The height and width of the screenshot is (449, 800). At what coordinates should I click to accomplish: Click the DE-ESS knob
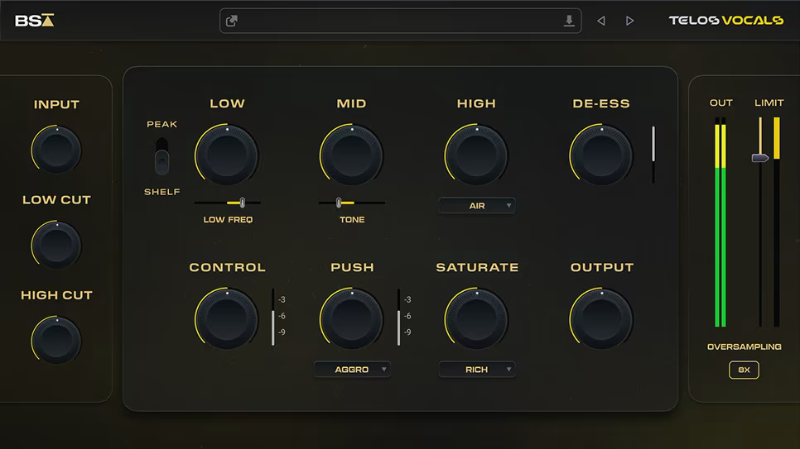[601, 155]
